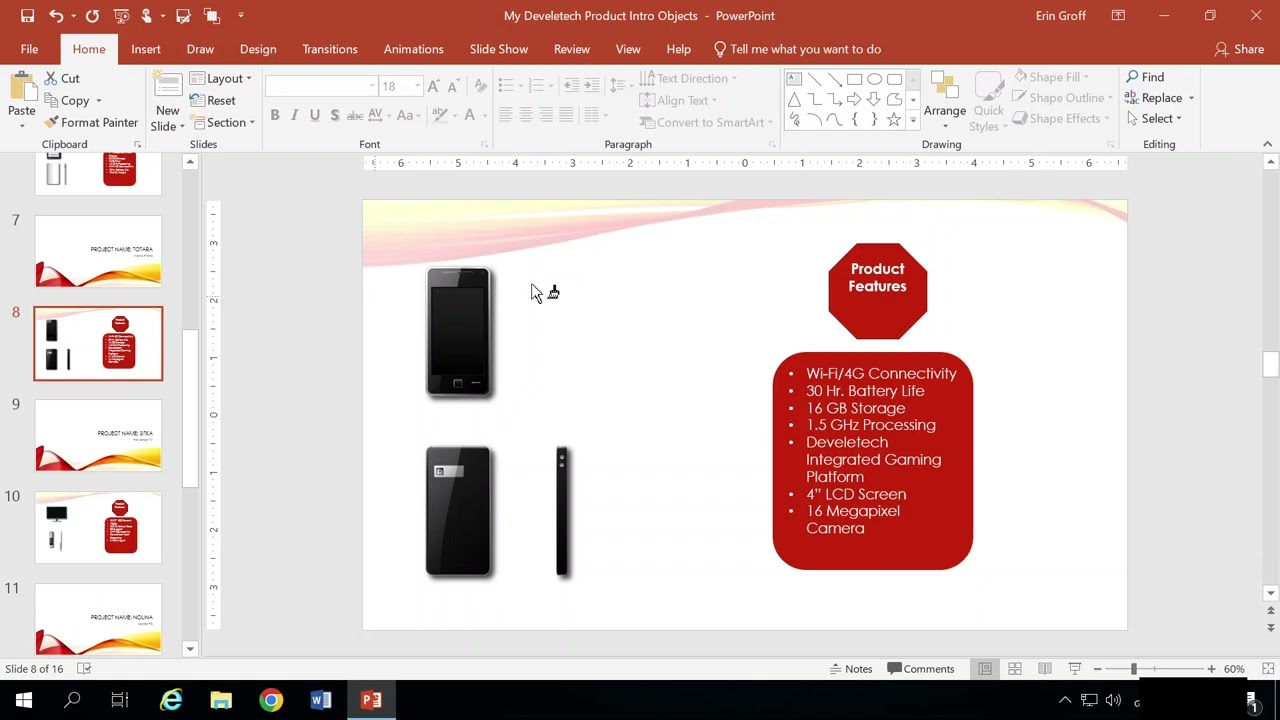Pick the oval shape in the shapes gallery
The image size is (1280, 720).
pyautogui.click(x=874, y=79)
